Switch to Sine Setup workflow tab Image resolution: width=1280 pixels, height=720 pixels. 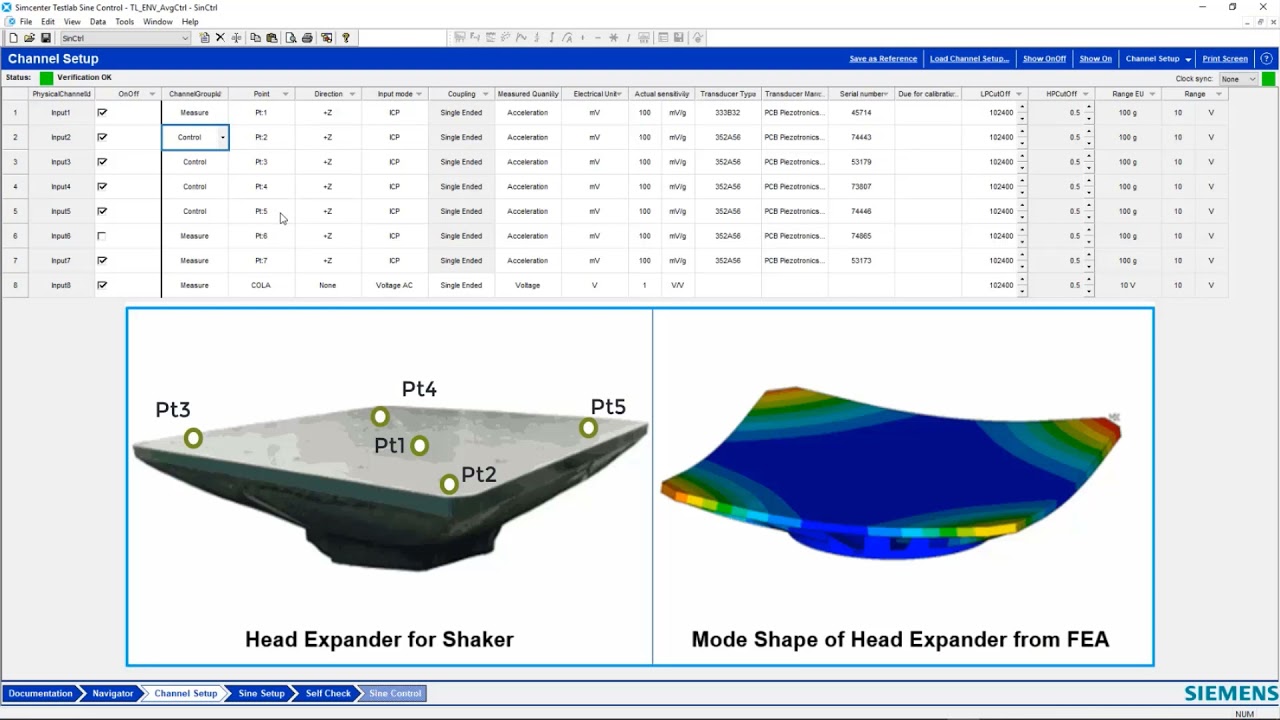261,693
